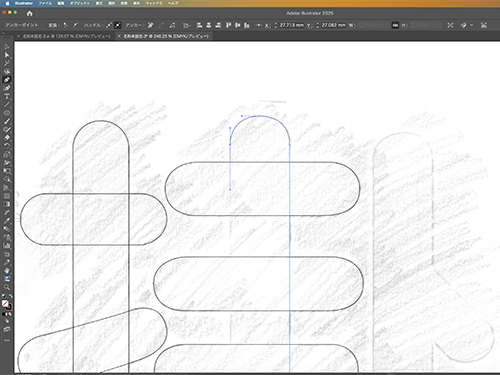The image size is (500, 375).
Task: Select the Free Transform tool
Action: point(7,171)
